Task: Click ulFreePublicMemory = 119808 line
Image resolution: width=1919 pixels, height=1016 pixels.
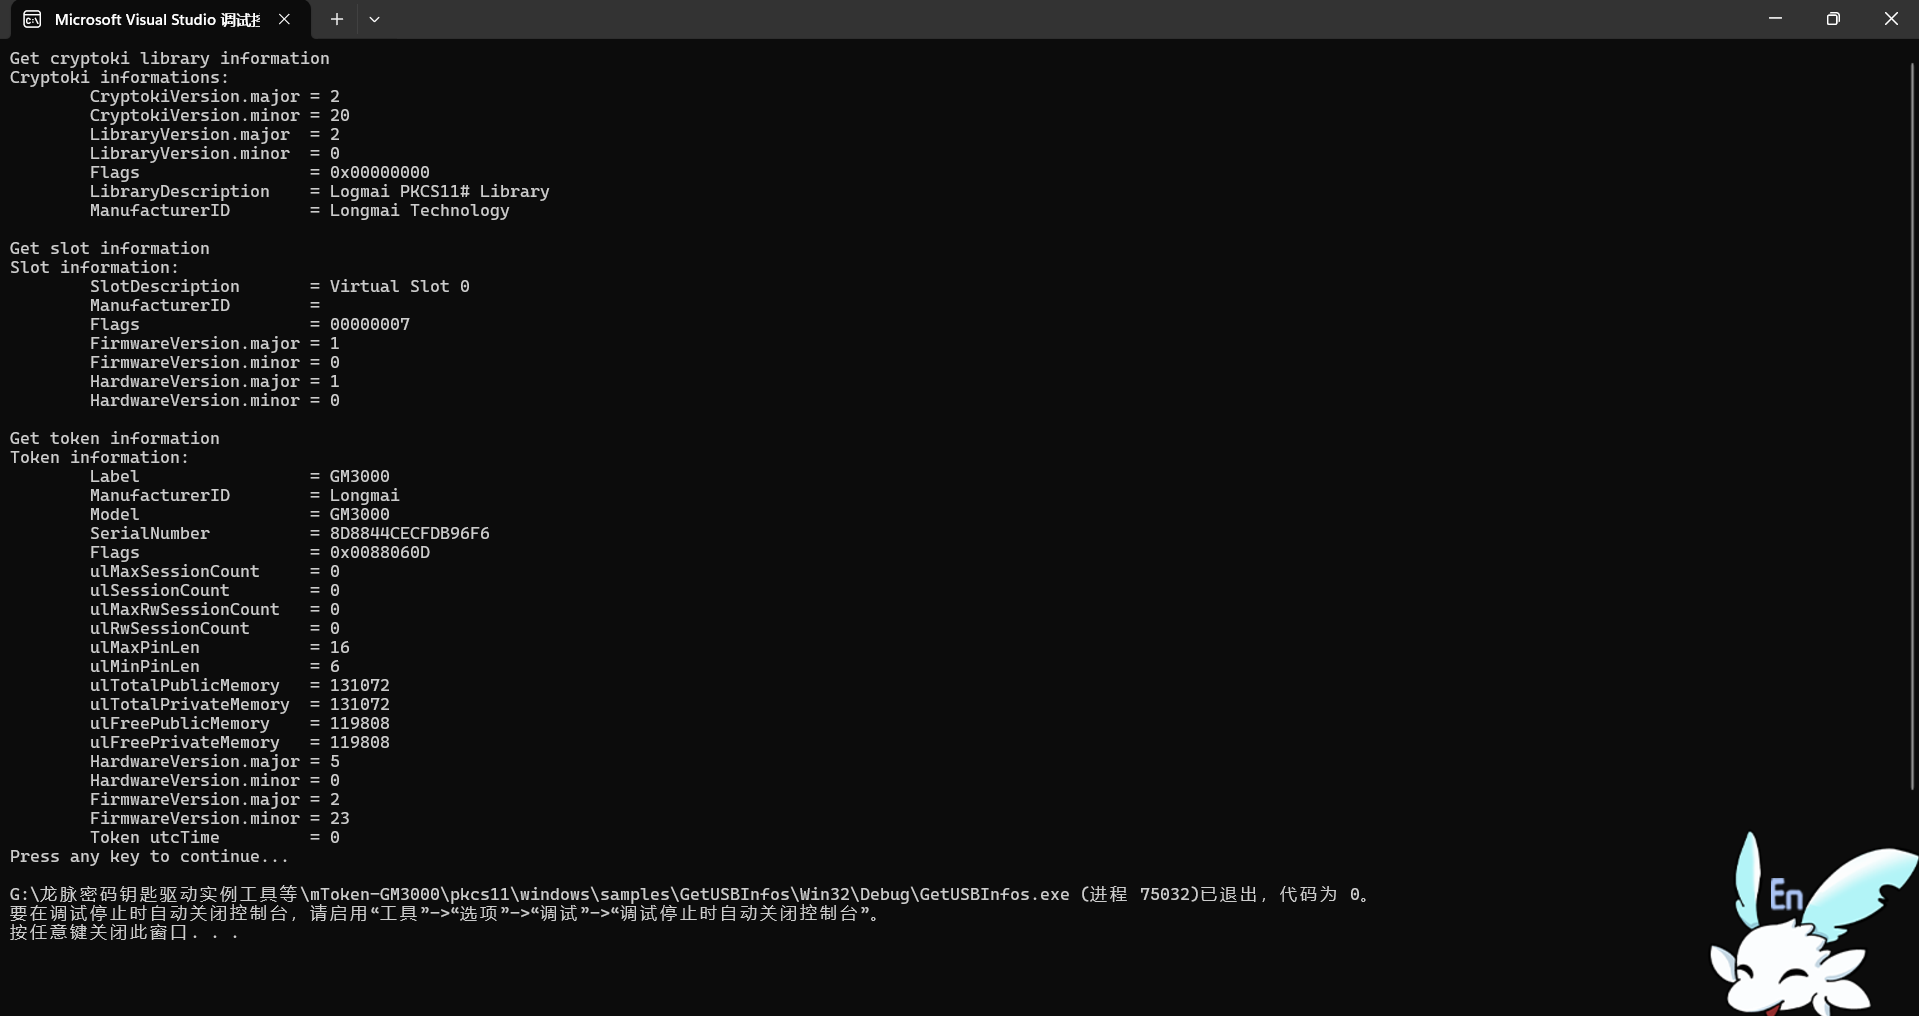Action: pos(240,723)
